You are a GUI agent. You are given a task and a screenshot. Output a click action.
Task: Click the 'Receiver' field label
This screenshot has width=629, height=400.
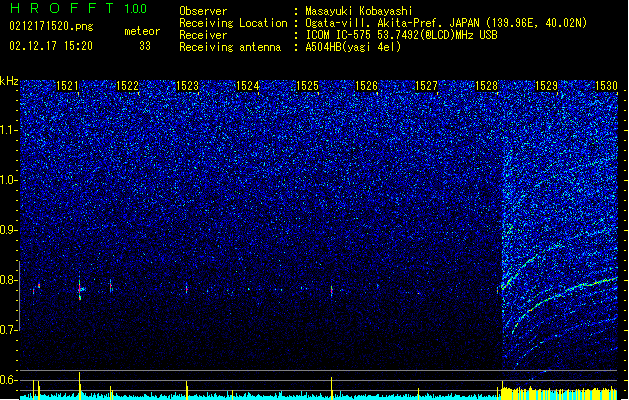pos(203,35)
